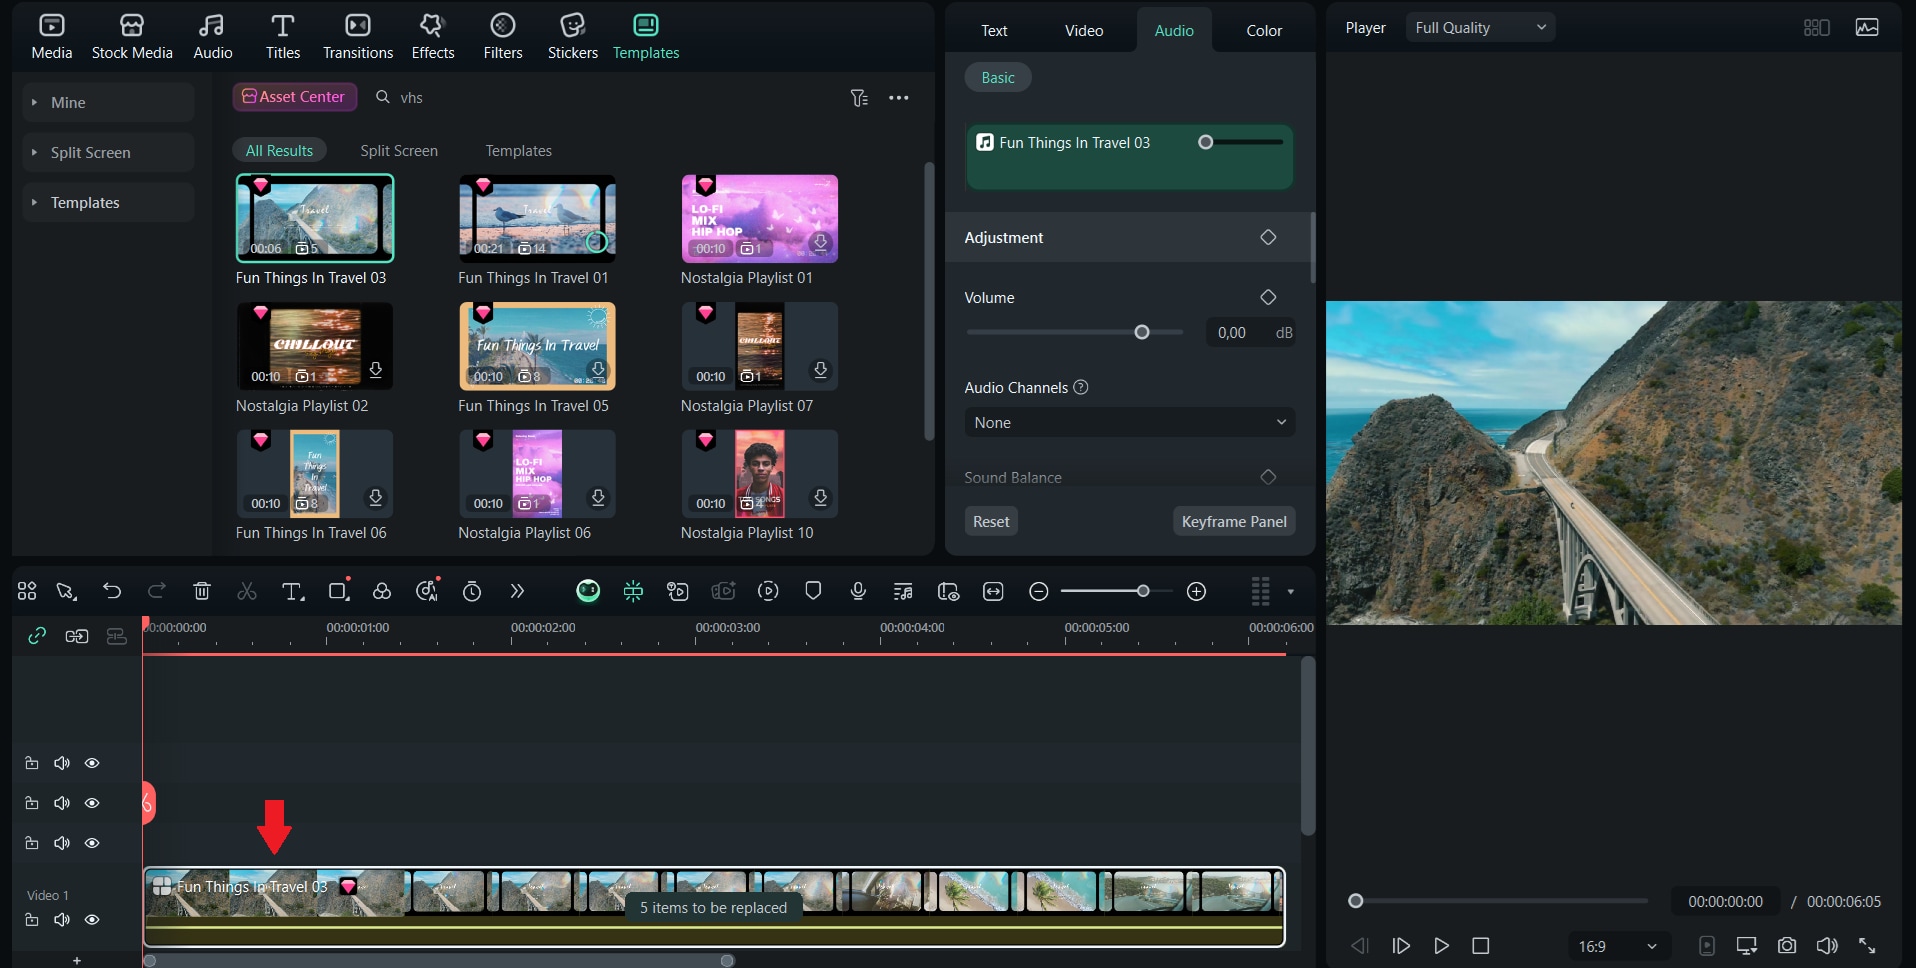
Task: Mute the Video 1 track audio
Action: (62, 919)
